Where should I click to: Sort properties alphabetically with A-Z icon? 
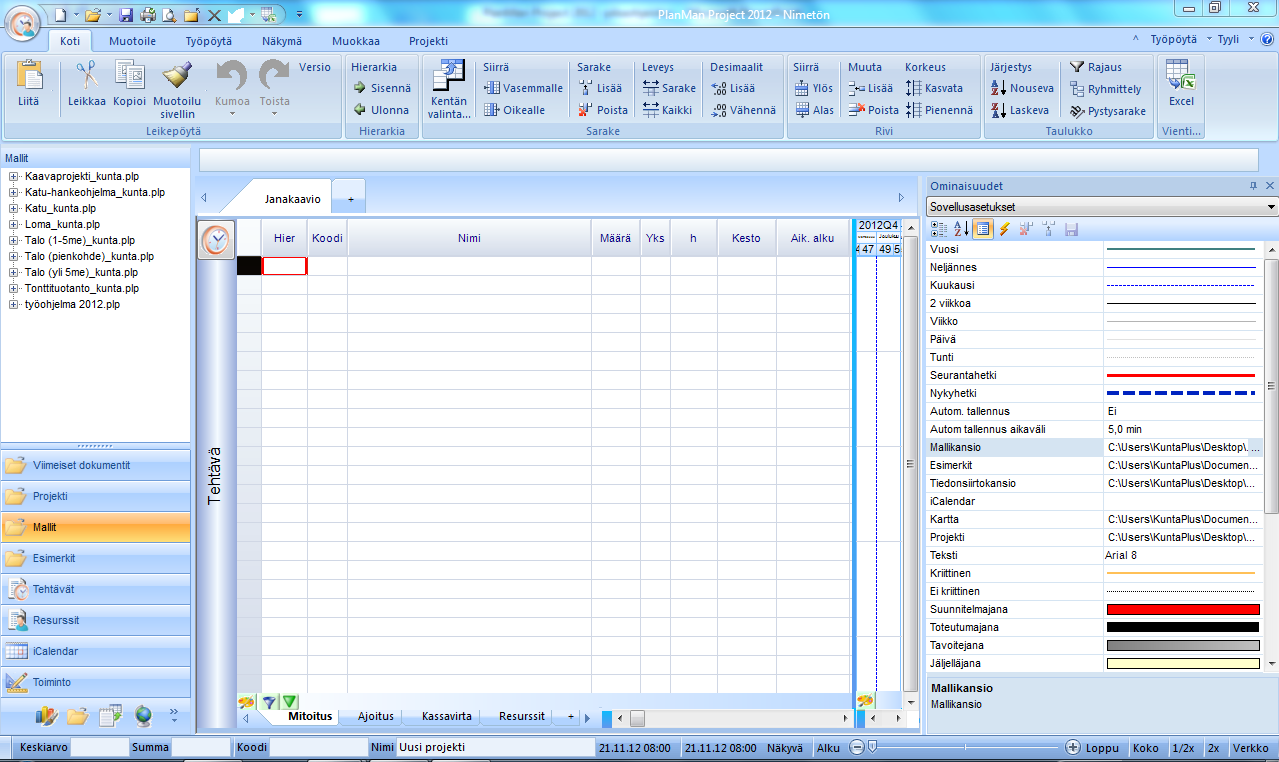click(960, 229)
